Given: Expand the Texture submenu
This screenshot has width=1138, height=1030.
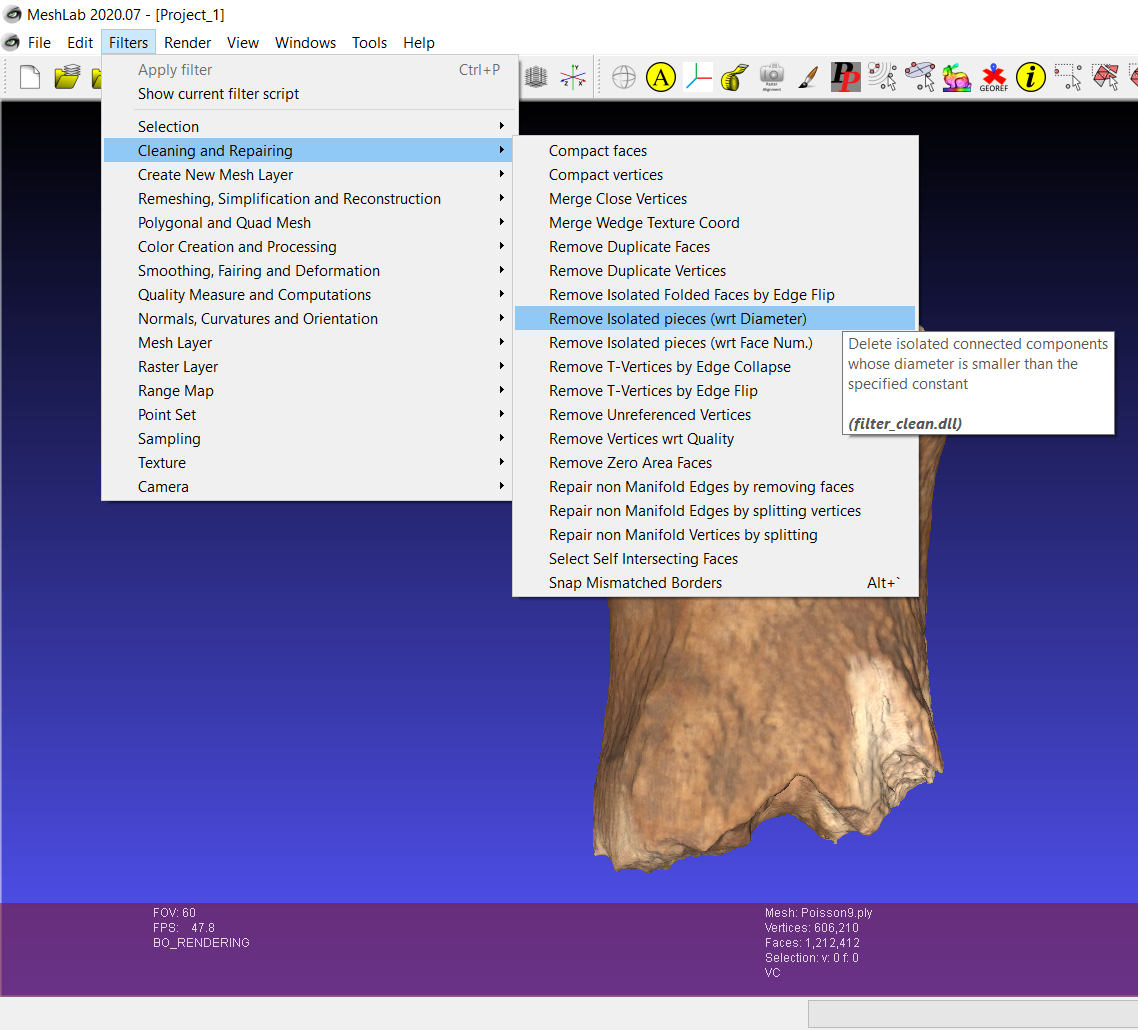Looking at the screenshot, I should [x=308, y=462].
